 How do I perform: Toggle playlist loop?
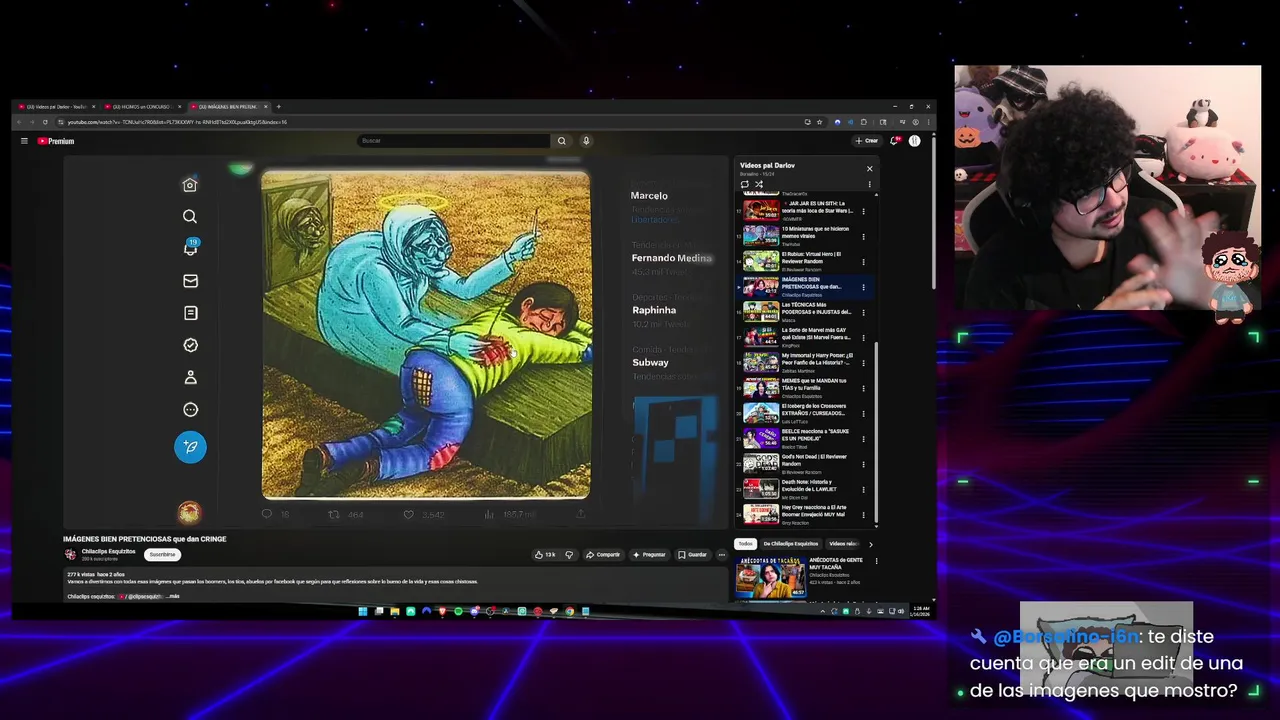[x=744, y=185]
